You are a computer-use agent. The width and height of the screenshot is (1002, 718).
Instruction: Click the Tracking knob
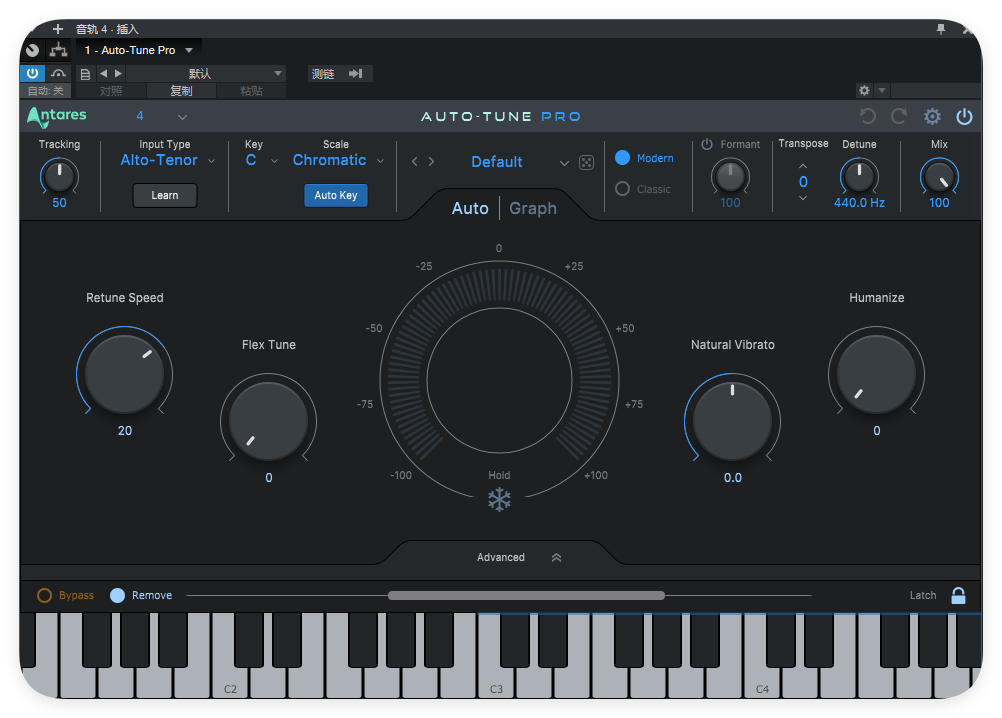coord(59,176)
